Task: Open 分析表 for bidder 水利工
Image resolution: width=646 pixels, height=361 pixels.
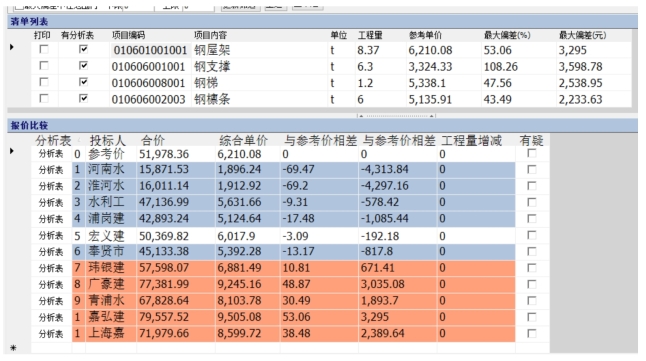Action: pos(51,203)
